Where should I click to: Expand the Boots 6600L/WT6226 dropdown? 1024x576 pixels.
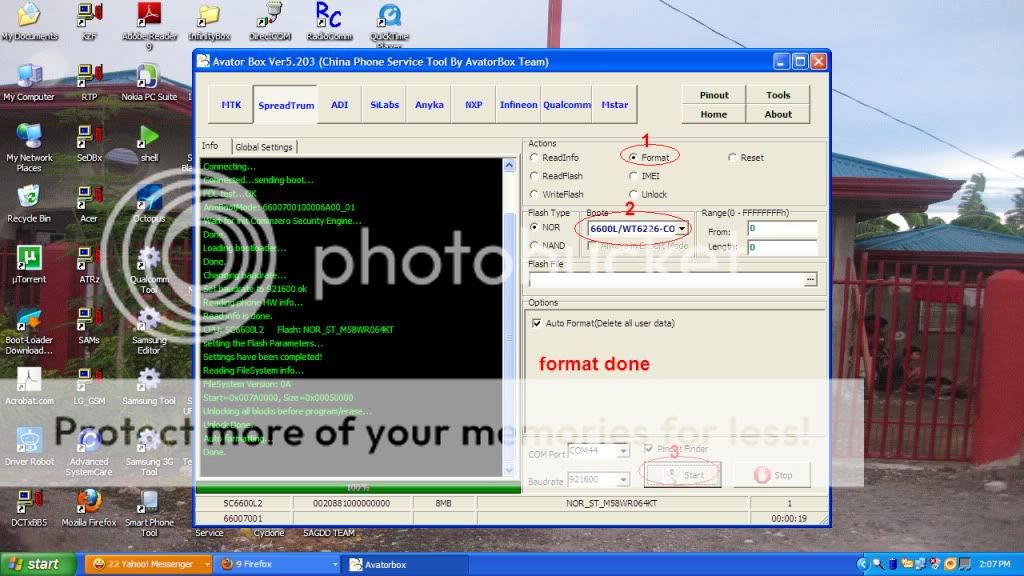[682, 229]
